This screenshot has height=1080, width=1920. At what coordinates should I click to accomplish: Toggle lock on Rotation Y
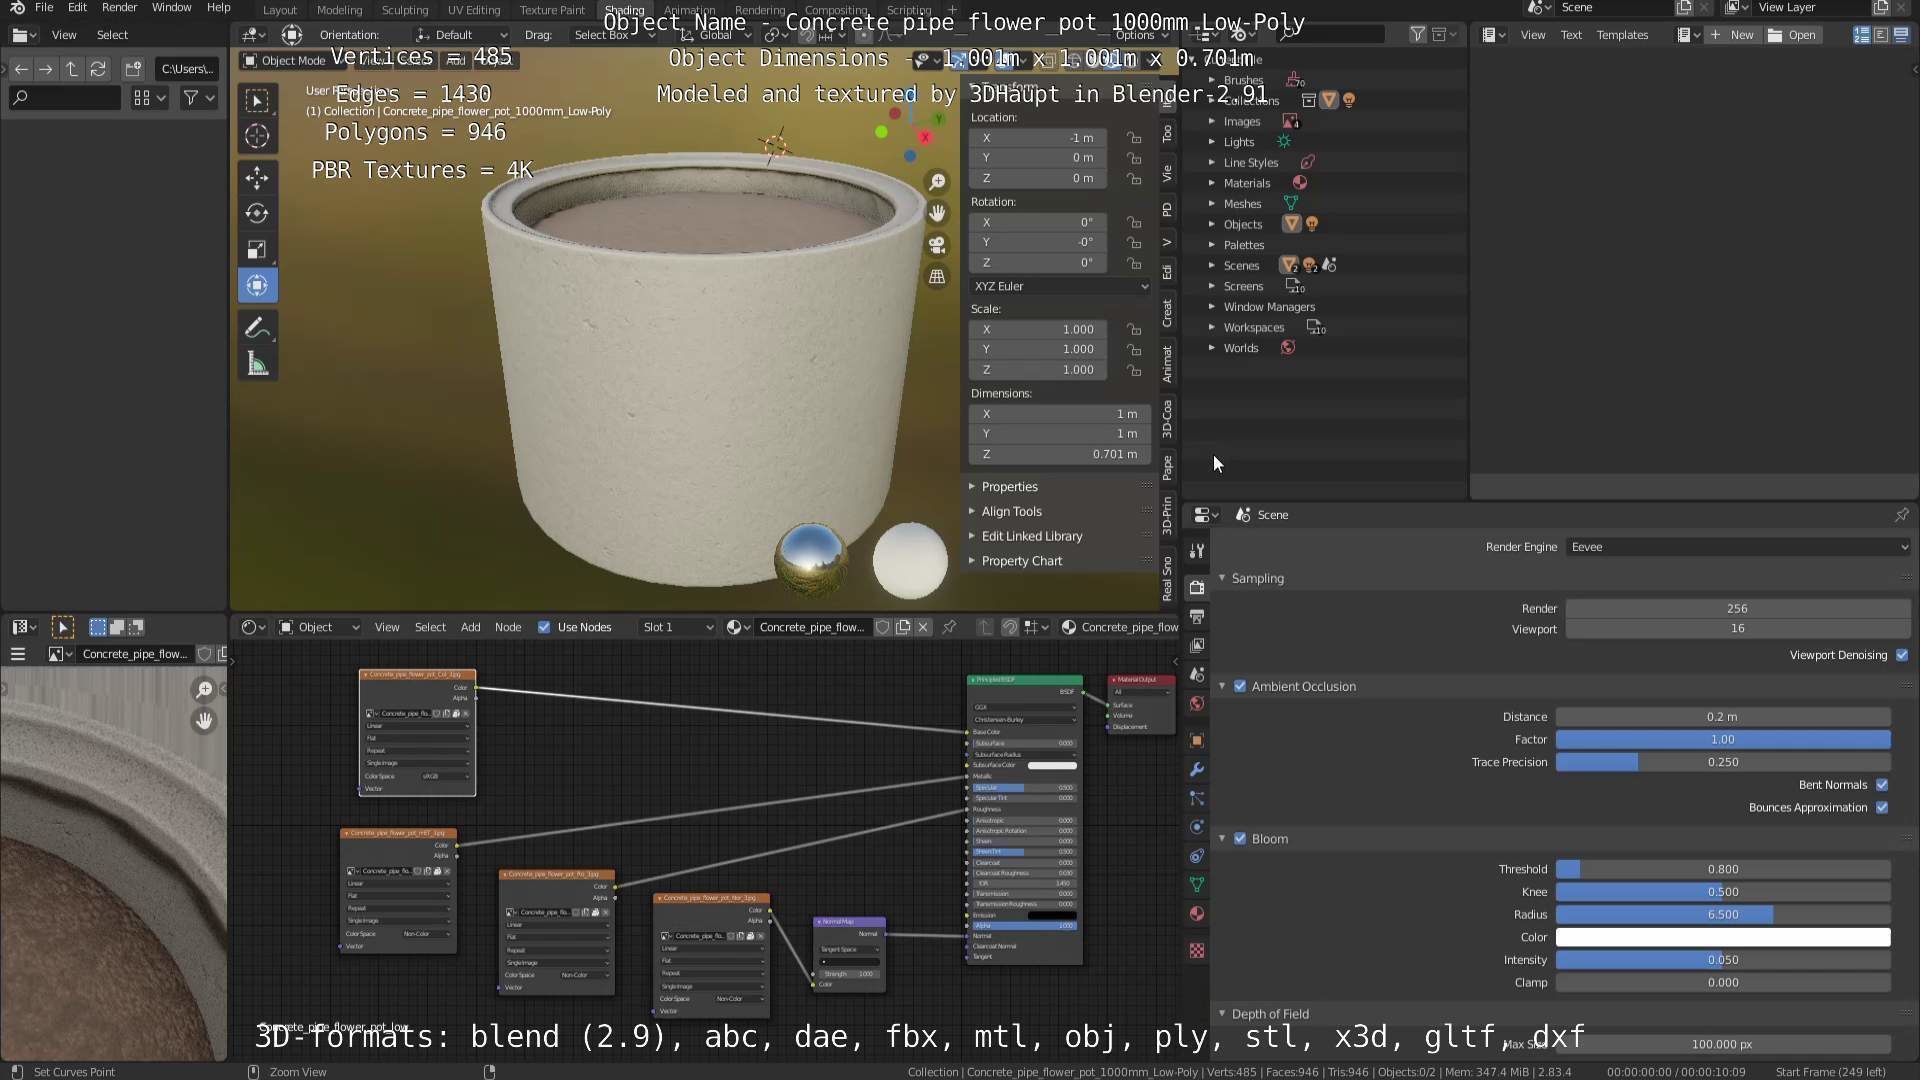(1134, 242)
